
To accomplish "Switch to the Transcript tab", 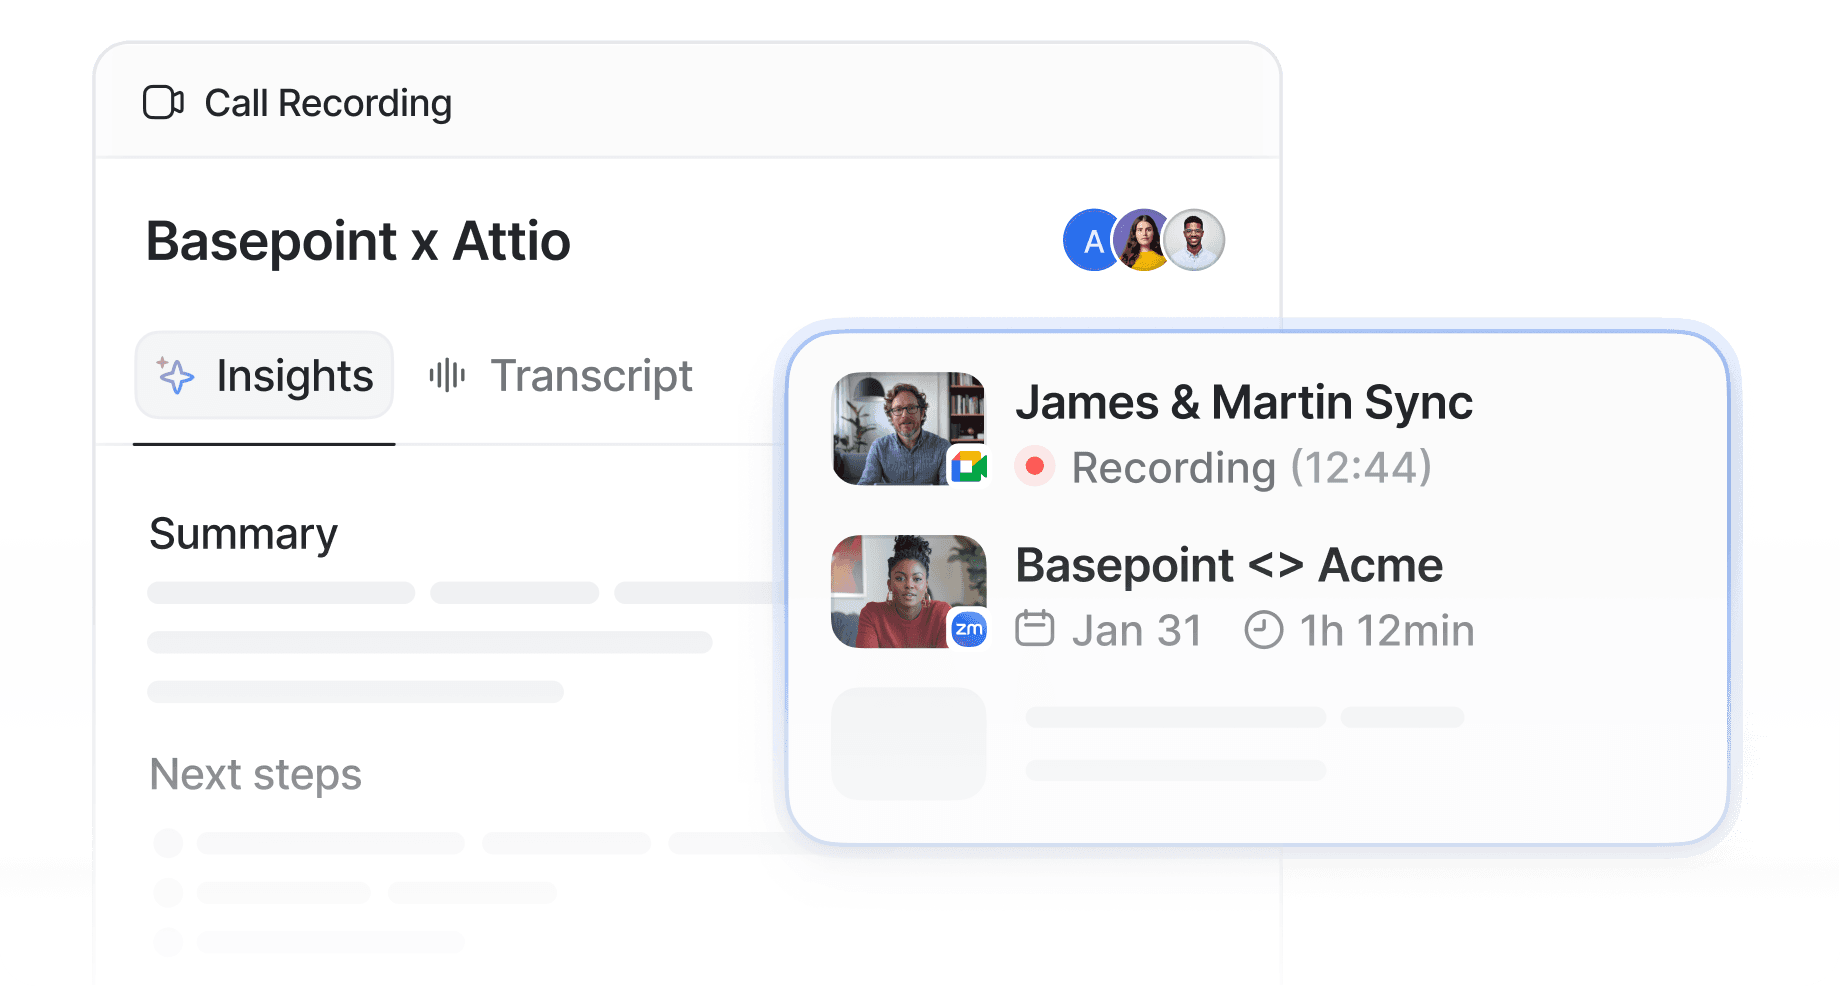I will click(590, 376).
